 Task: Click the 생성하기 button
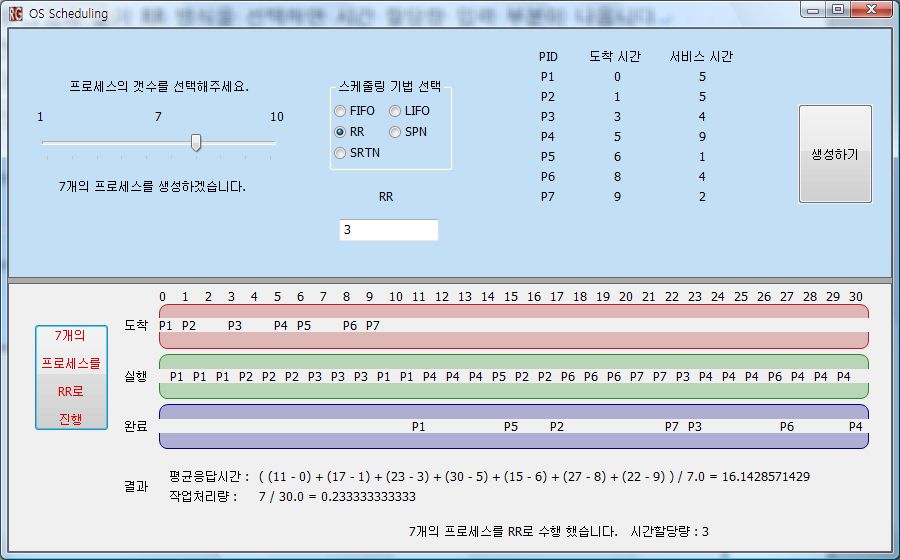(835, 154)
